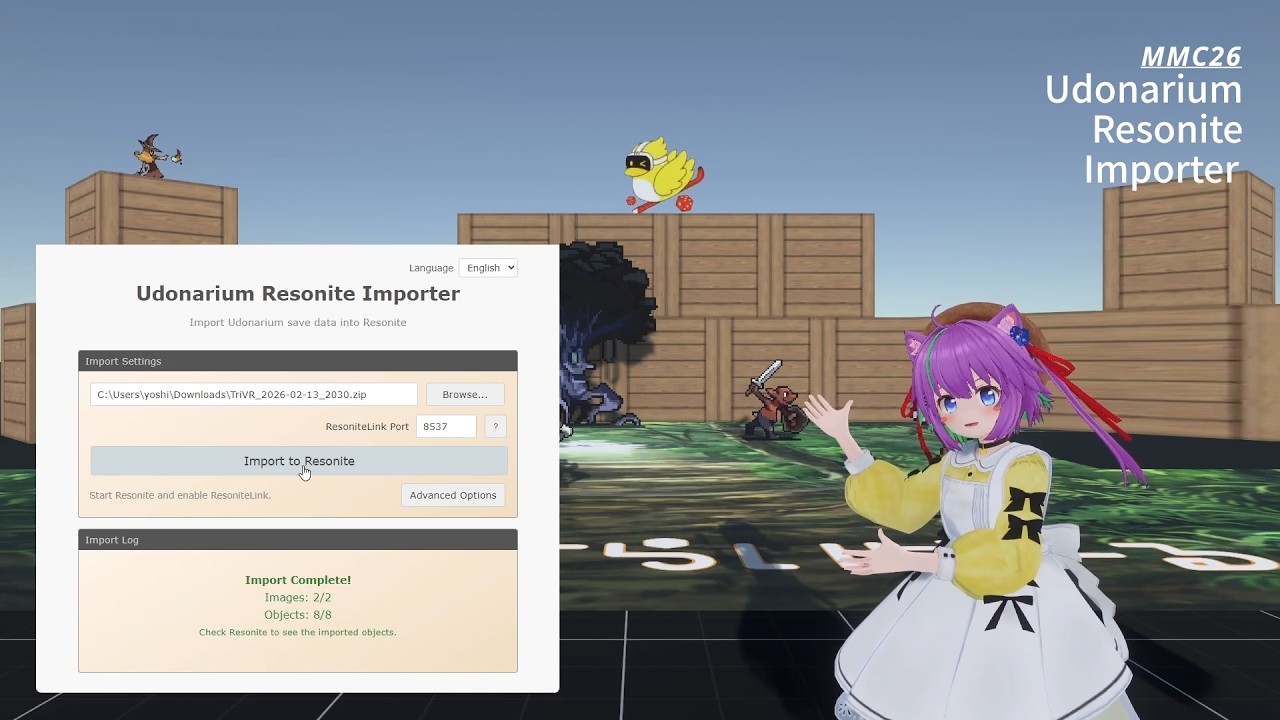This screenshot has height=720, width=1280.
Task: Click "Start Resonite and enable ResoniteLink." hint
Action: click(x=180, y=495)
